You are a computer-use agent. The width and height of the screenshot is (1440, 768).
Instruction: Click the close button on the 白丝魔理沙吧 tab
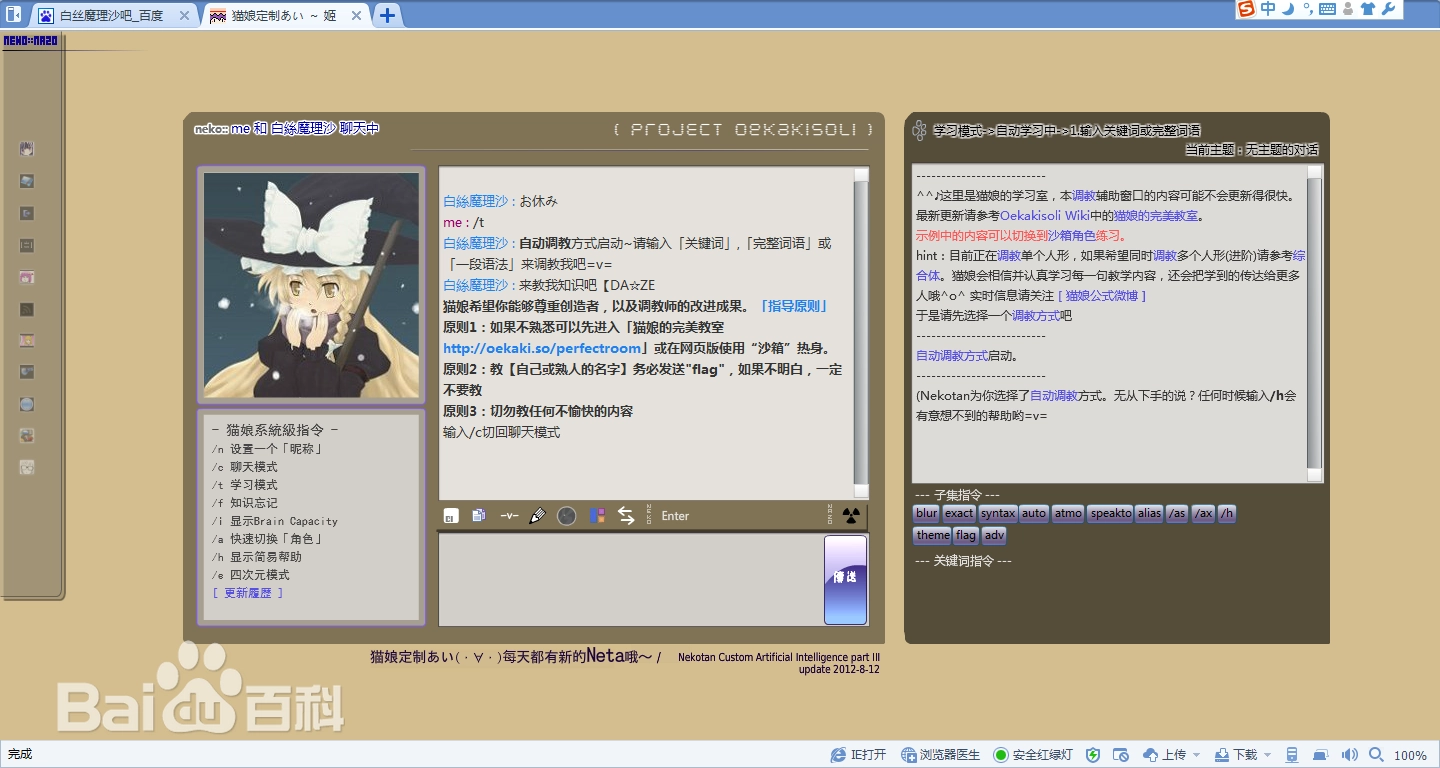(x=184, y=15)
